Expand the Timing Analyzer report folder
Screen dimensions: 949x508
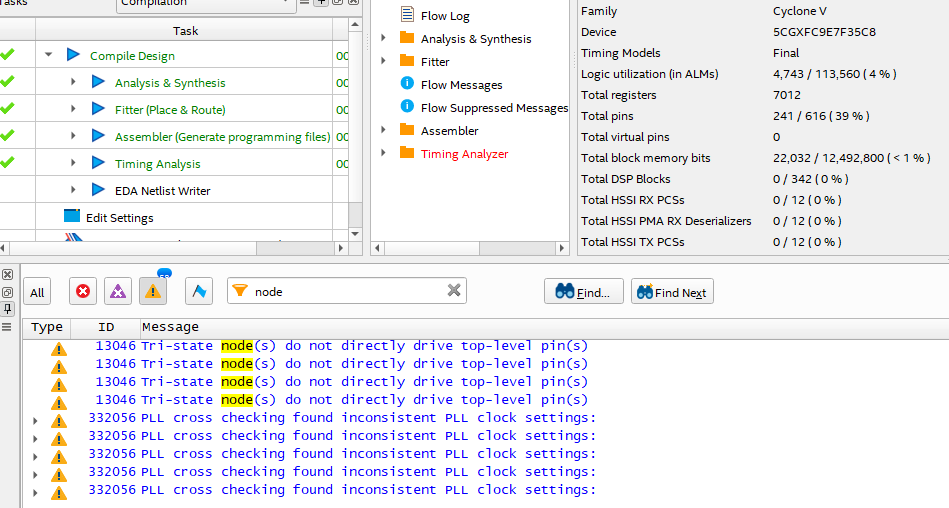pyautogui.click(x=383, y=153)
